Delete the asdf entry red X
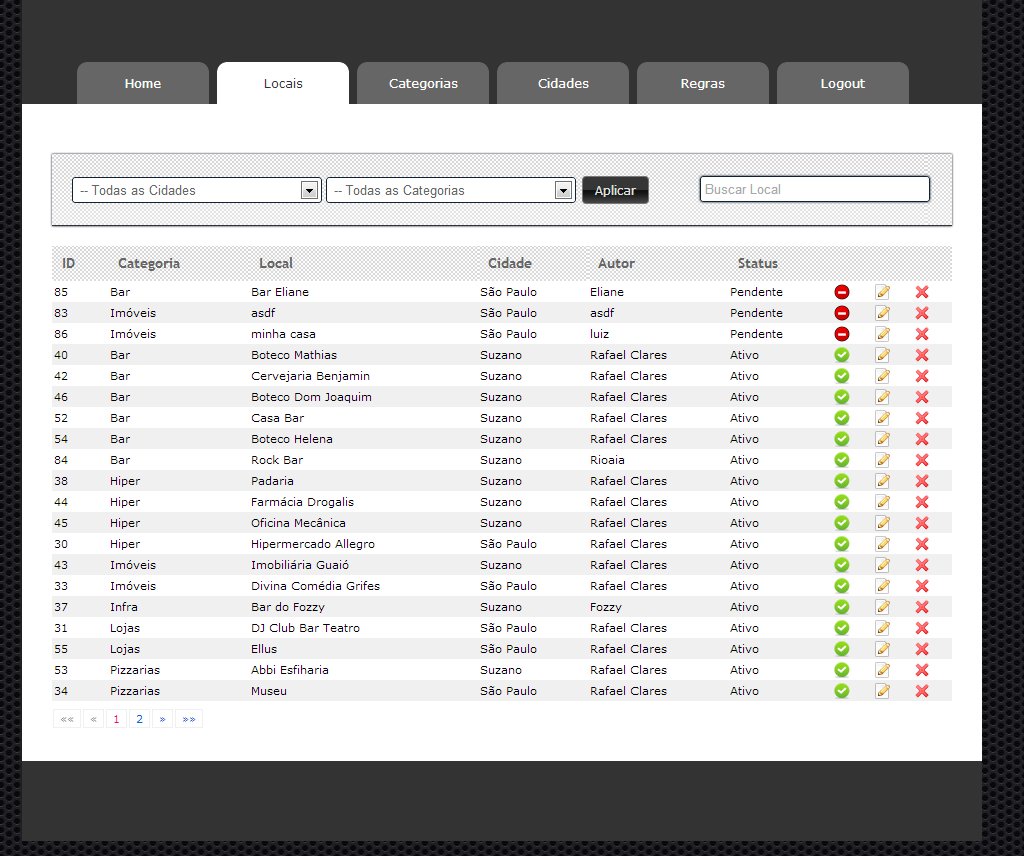This screenshot has height=856, width=1024. click(x=921, y=313)
